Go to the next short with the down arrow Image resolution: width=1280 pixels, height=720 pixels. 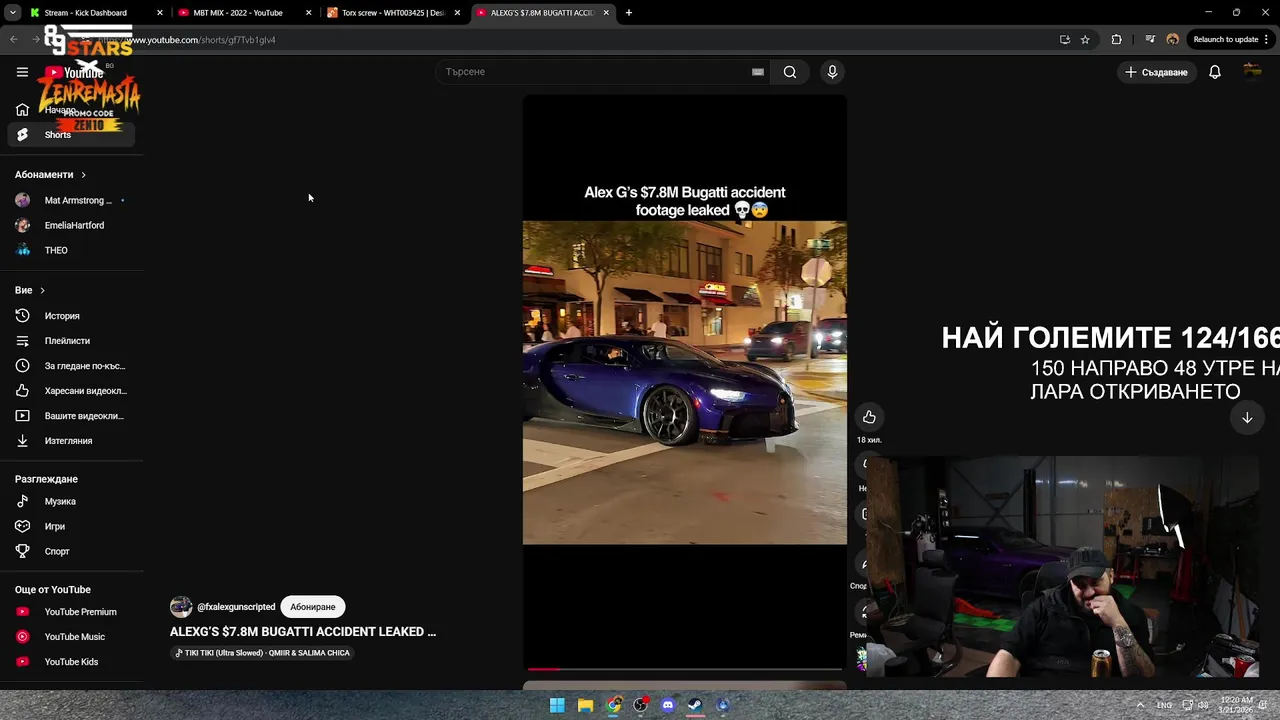tap(1247, 418)
